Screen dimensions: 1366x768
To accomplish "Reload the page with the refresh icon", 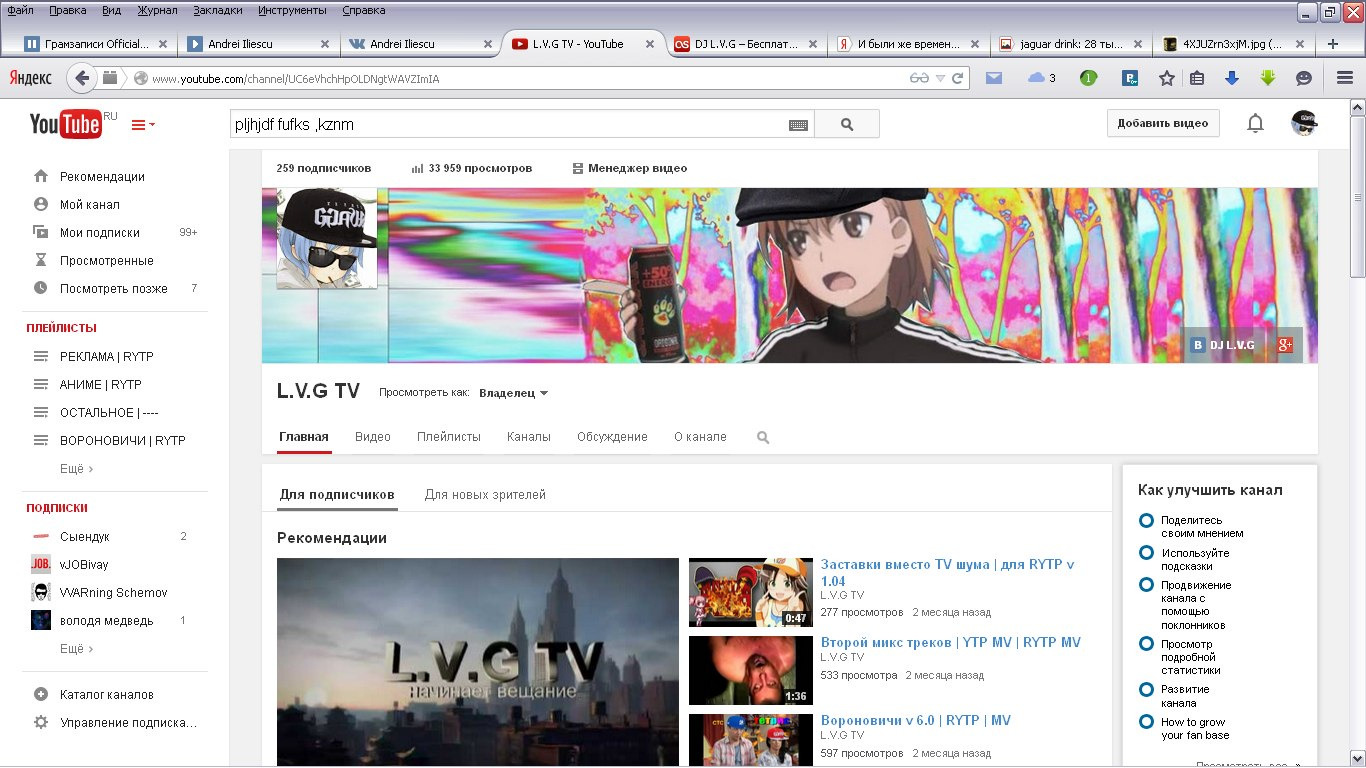I will click(958, 78).
